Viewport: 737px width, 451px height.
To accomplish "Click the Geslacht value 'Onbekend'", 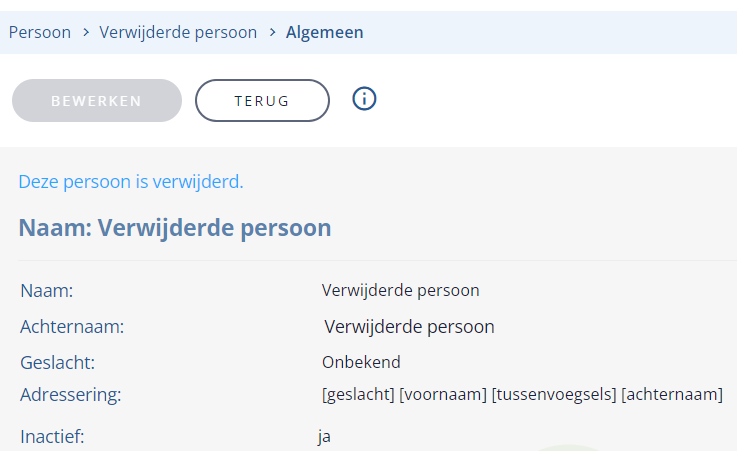I will (x=361, y=362).
